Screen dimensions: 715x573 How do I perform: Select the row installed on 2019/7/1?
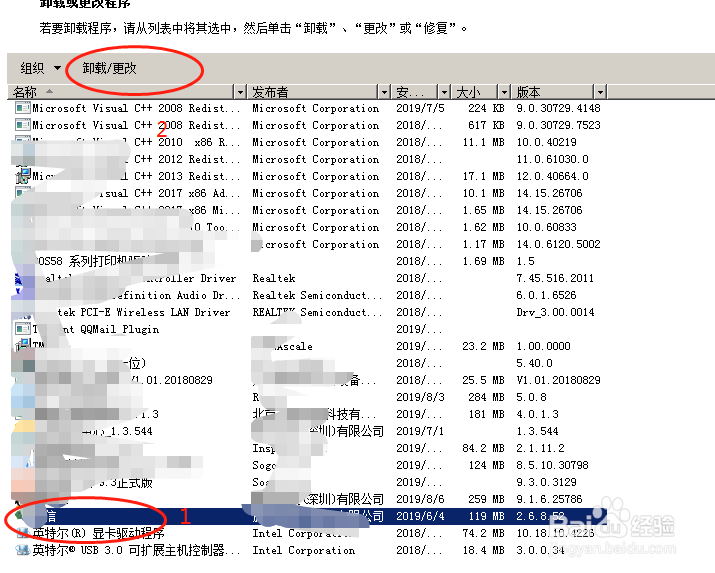(x=308, y=431)
